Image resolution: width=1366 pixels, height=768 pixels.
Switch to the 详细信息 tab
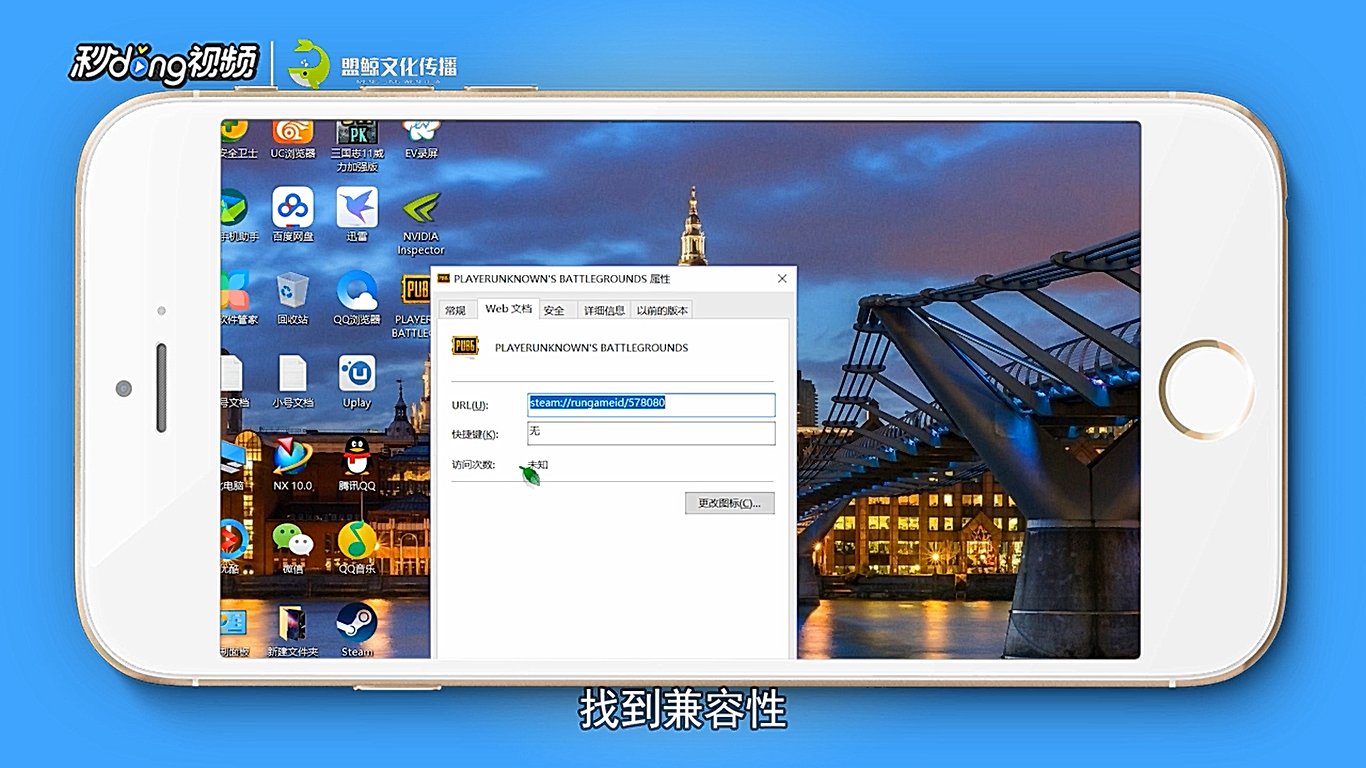point(604,310)
